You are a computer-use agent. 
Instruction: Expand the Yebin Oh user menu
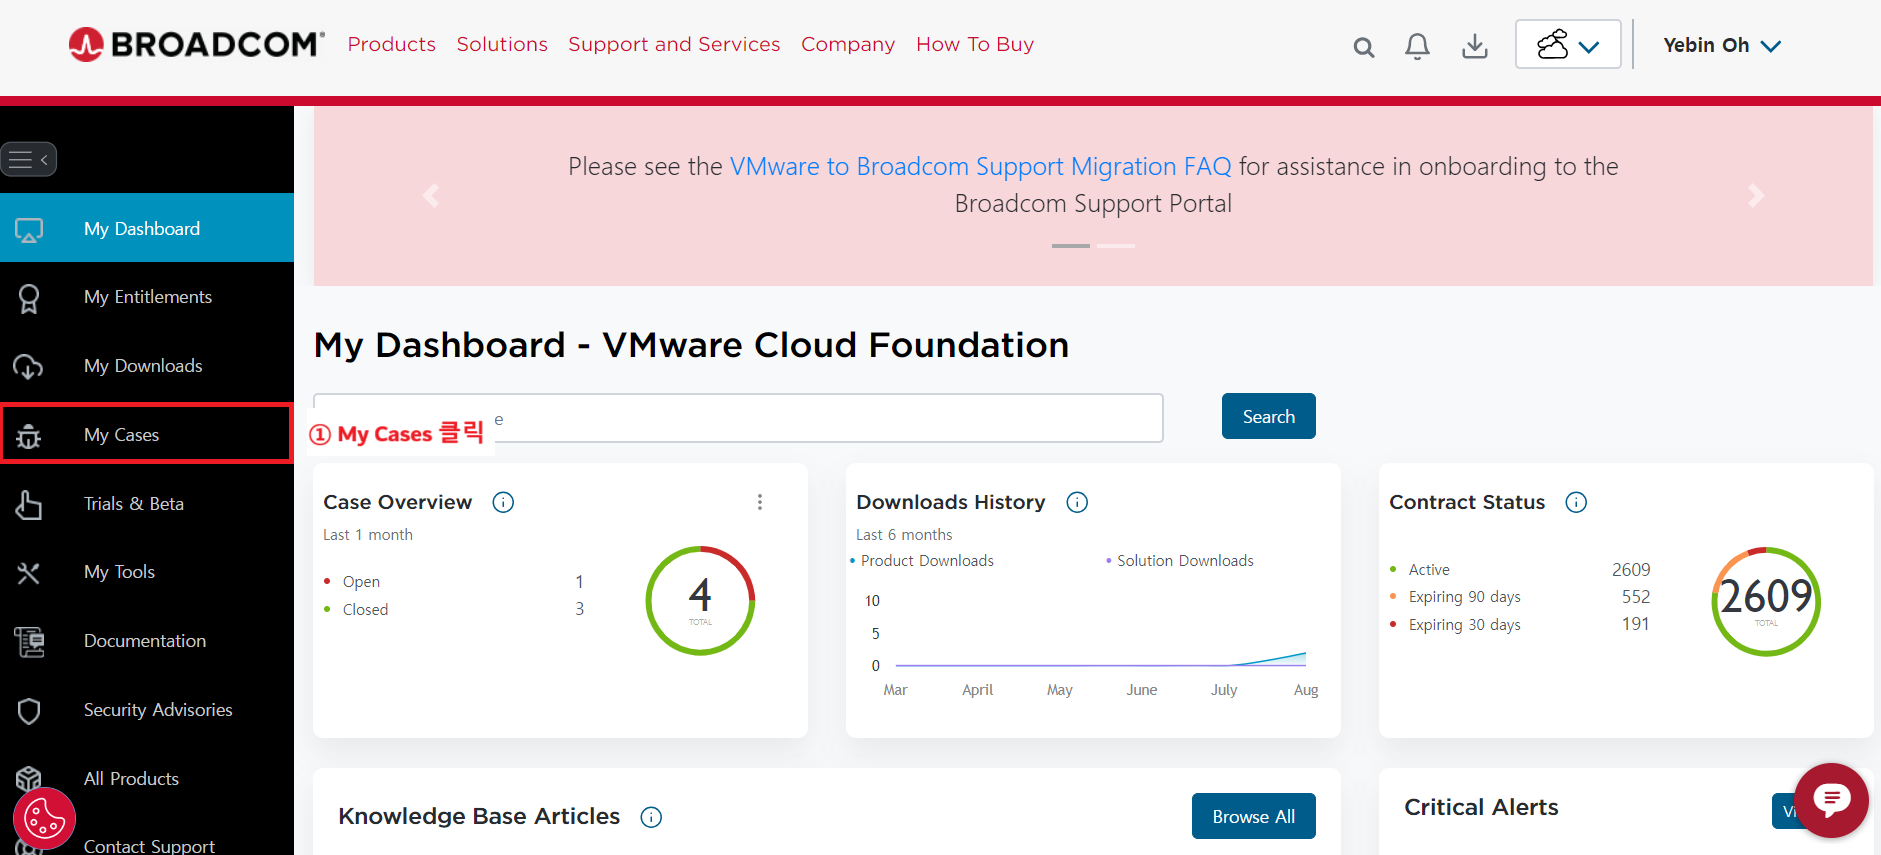tap(1721, 46)
